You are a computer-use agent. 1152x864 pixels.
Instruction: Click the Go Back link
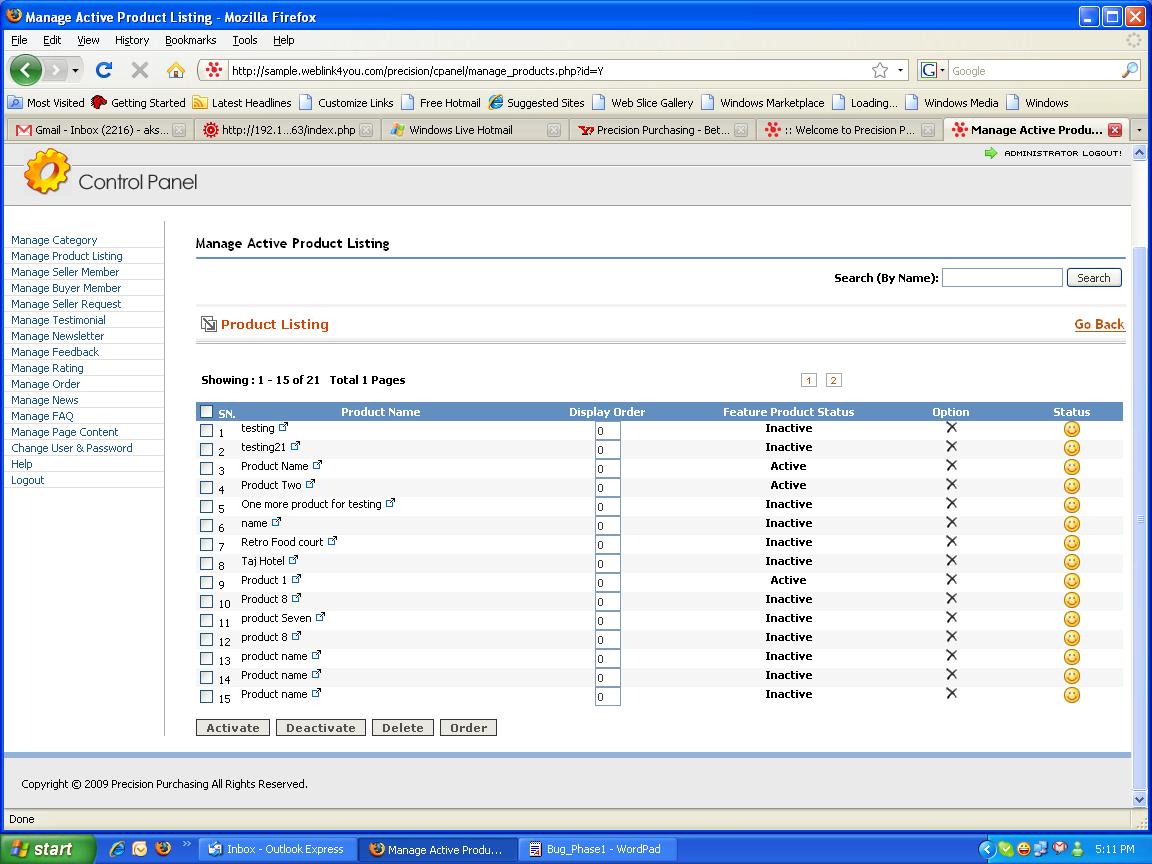click(x=1099, y=324)
